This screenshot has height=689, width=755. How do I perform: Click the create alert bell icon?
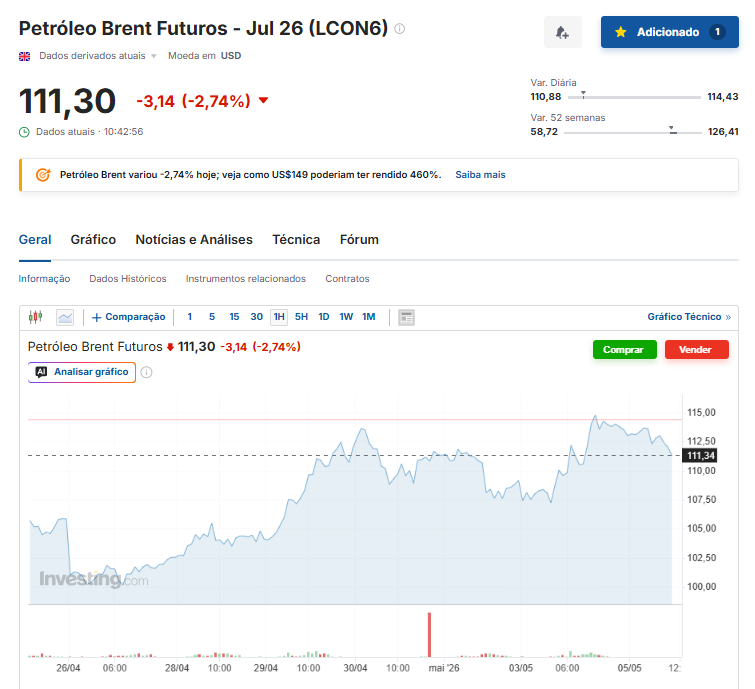click(x=562, y=32)
